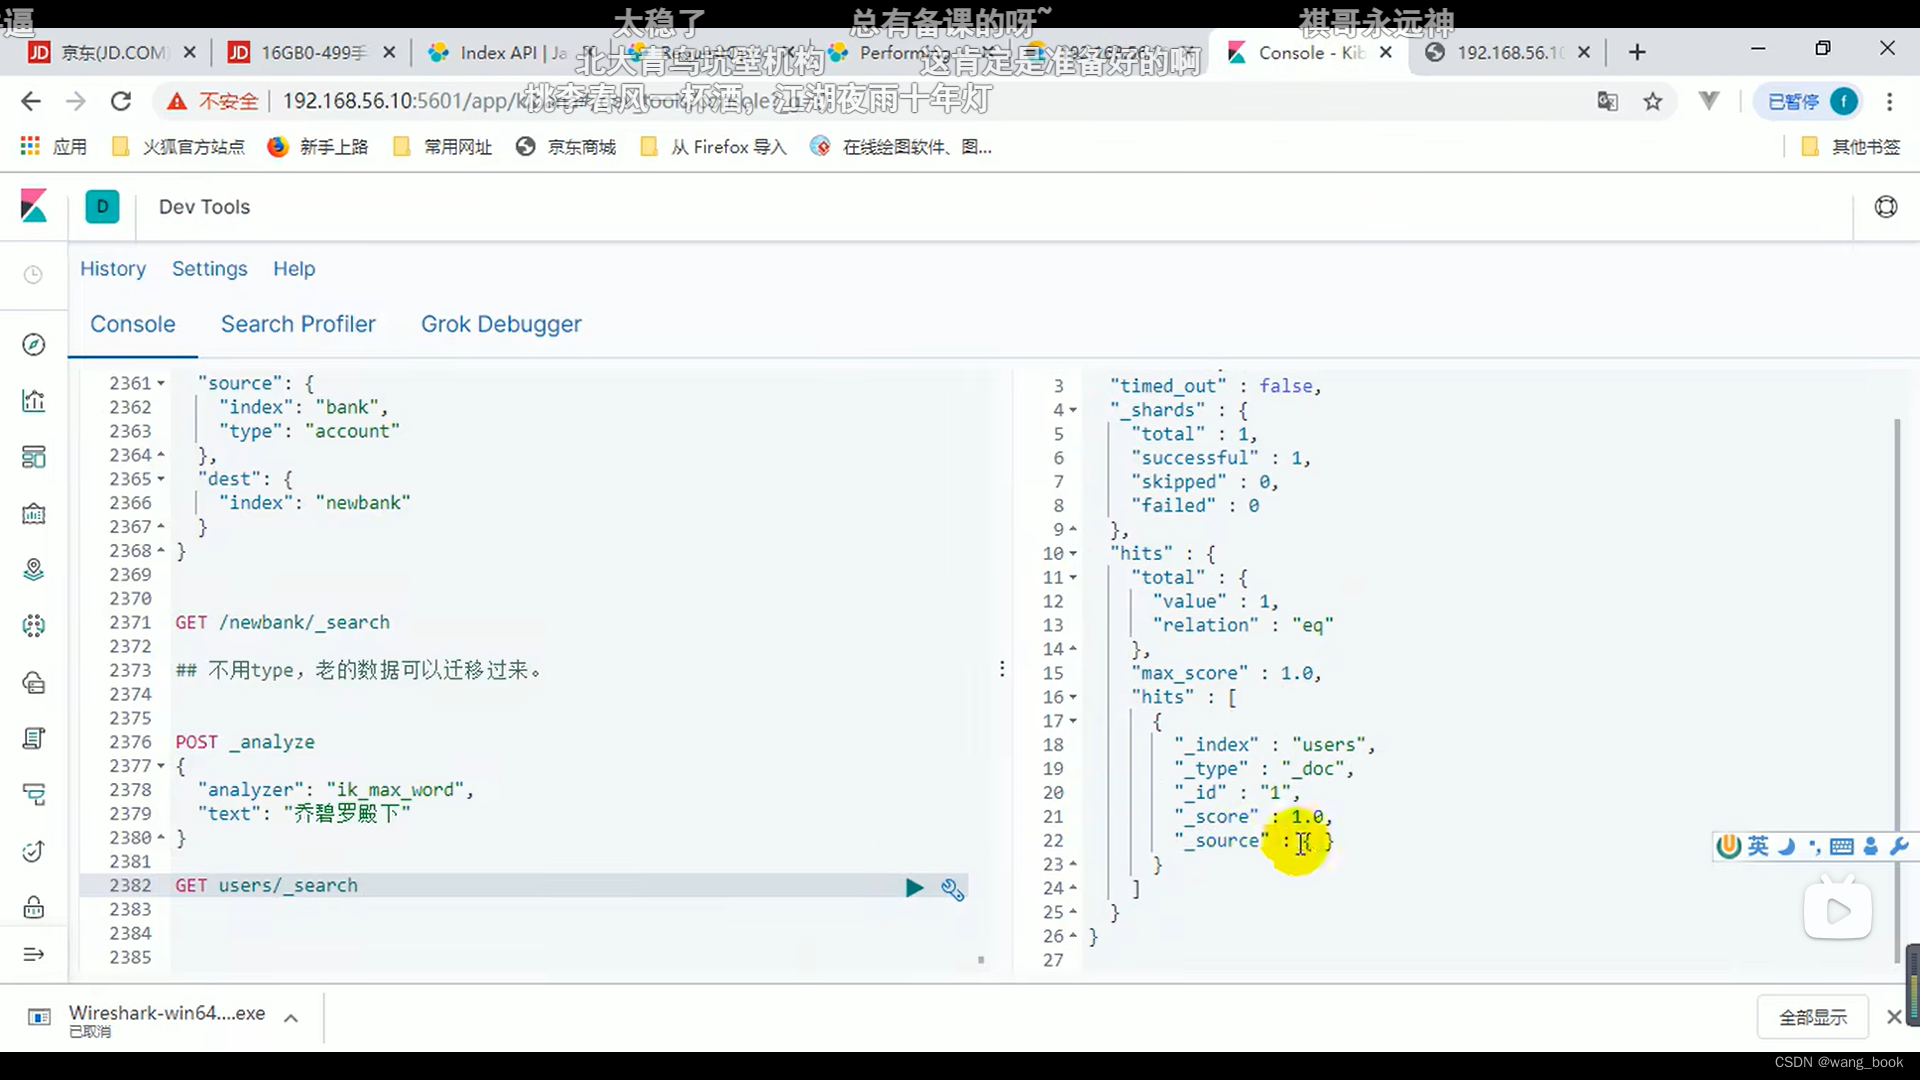Click the Settings menu item

coord(210,269)
